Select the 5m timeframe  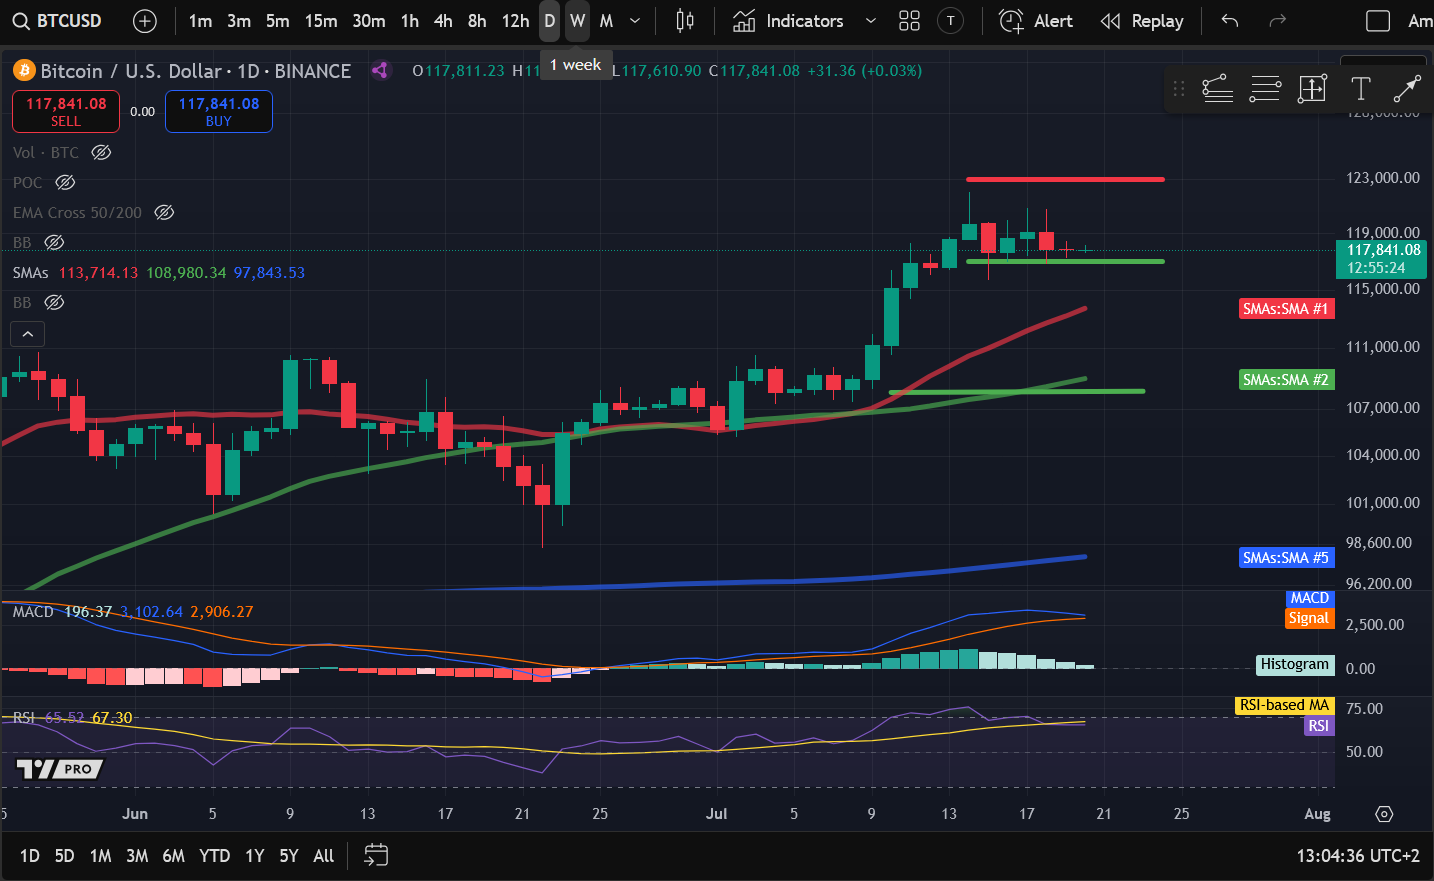(278, 21)
